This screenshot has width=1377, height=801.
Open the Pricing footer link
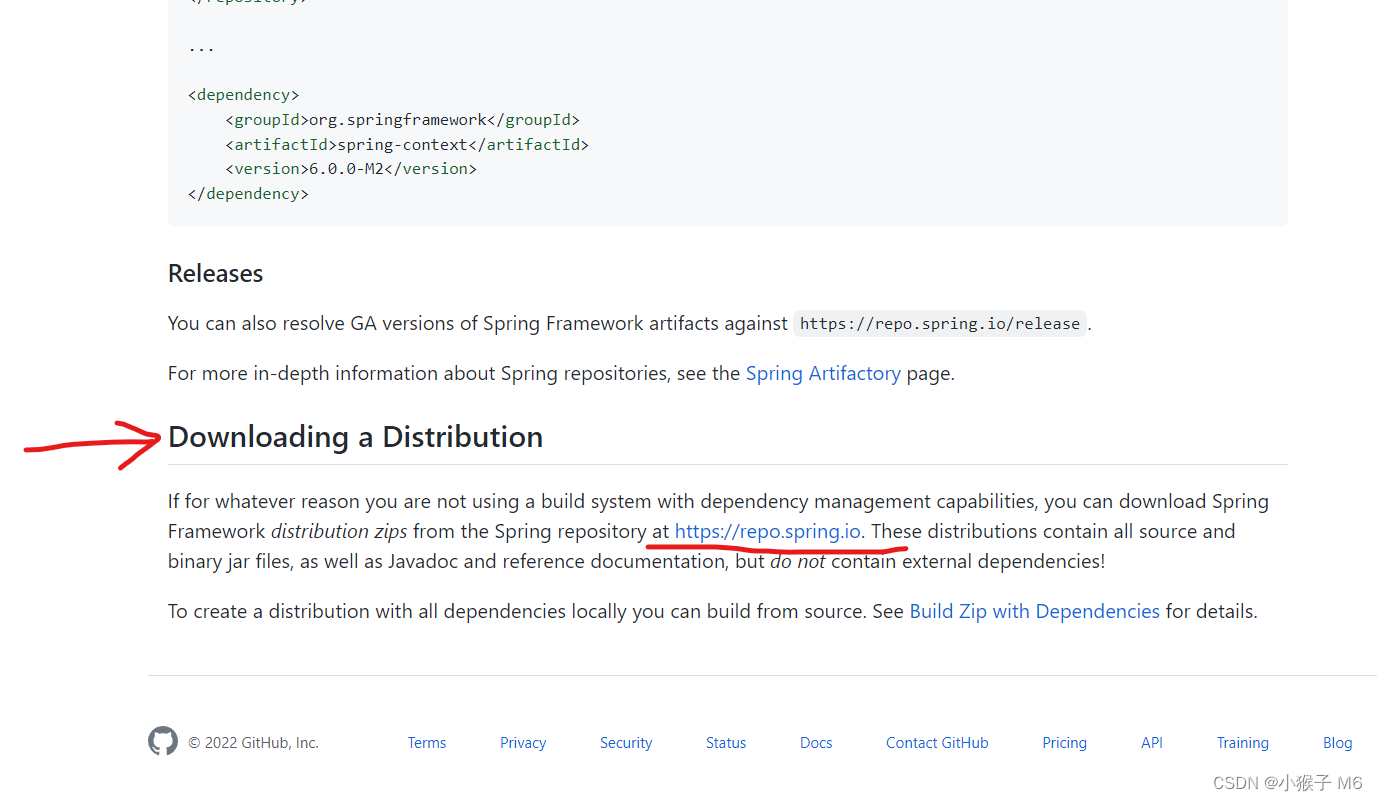(1064, 743)
